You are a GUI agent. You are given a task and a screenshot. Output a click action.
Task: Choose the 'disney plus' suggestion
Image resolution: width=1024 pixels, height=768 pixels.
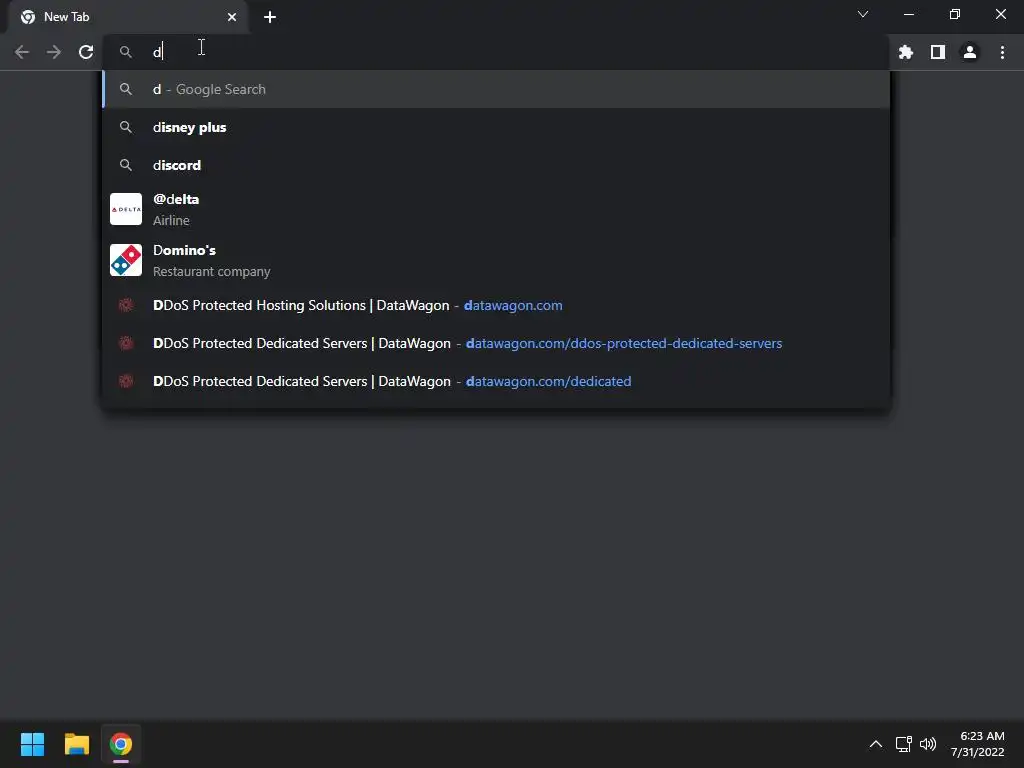tap(496, 127)
